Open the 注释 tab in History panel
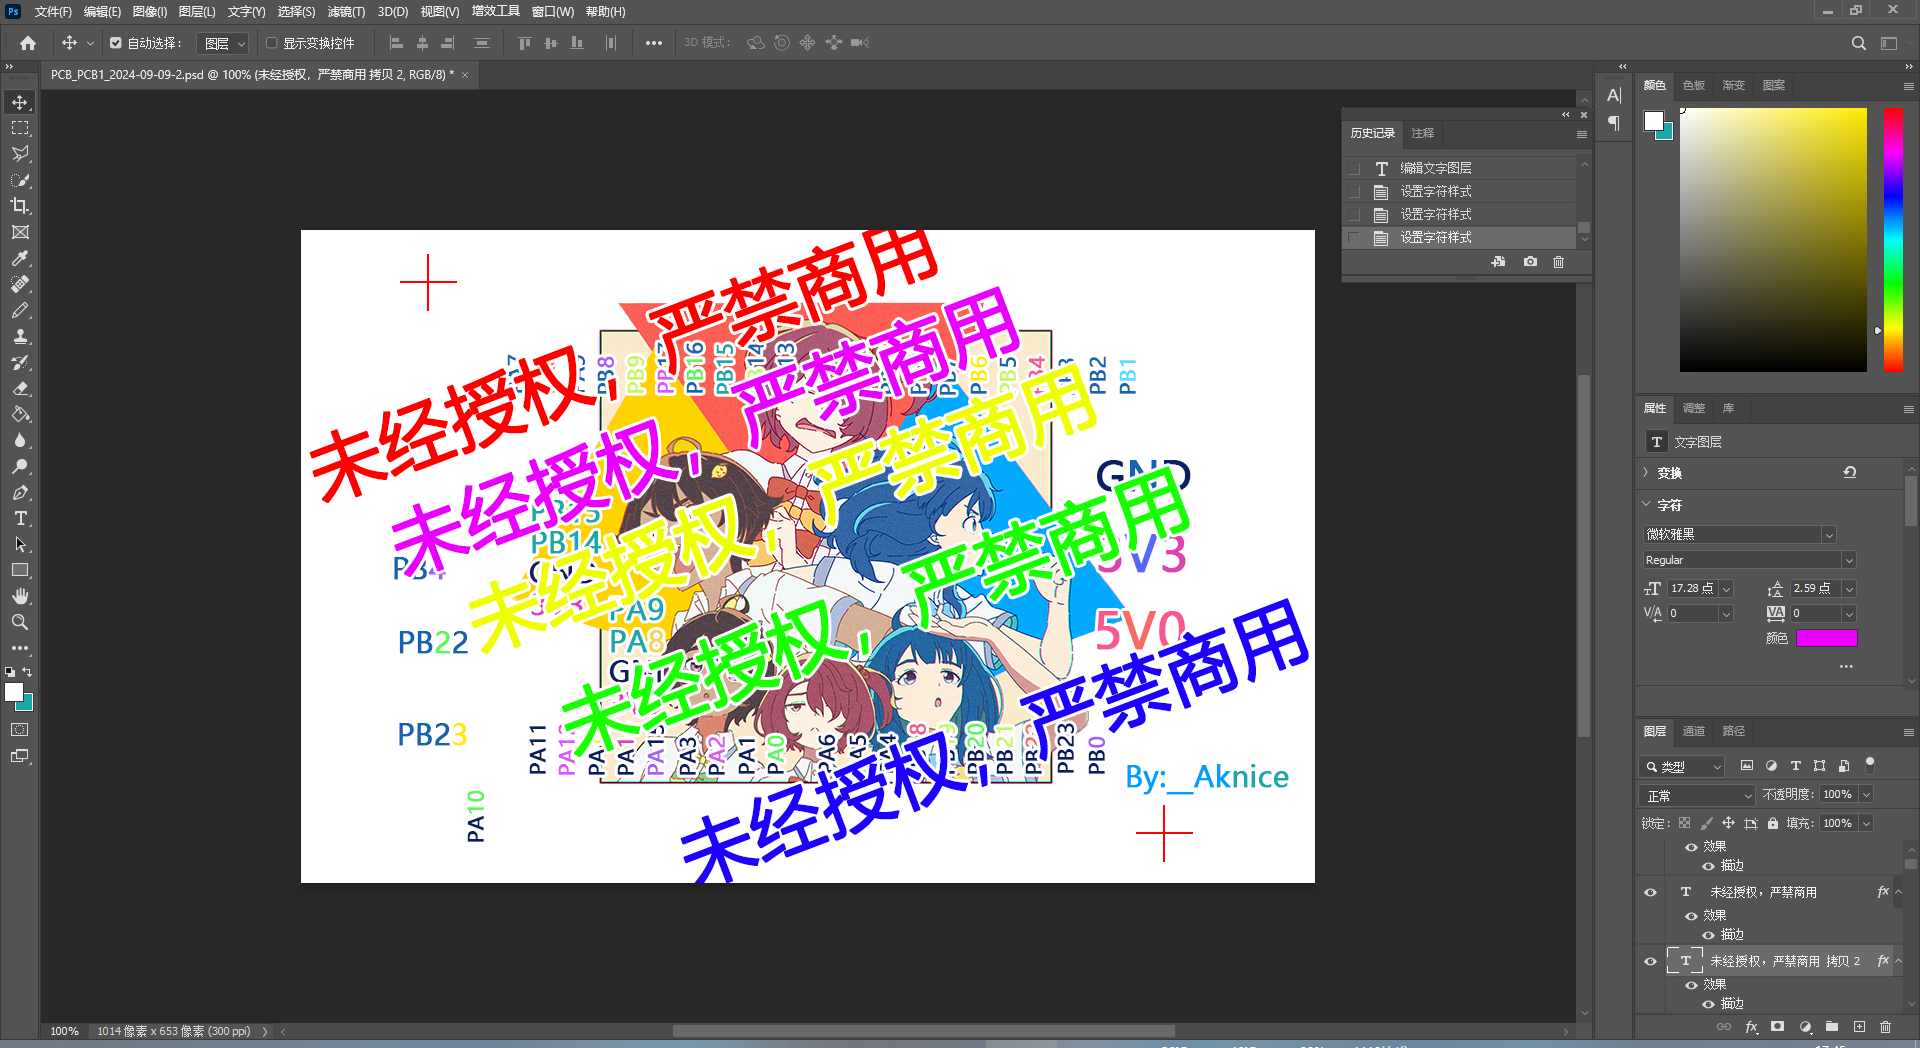The width and height of the screenshot is (1920, 1048). (x=1422, y=133)
